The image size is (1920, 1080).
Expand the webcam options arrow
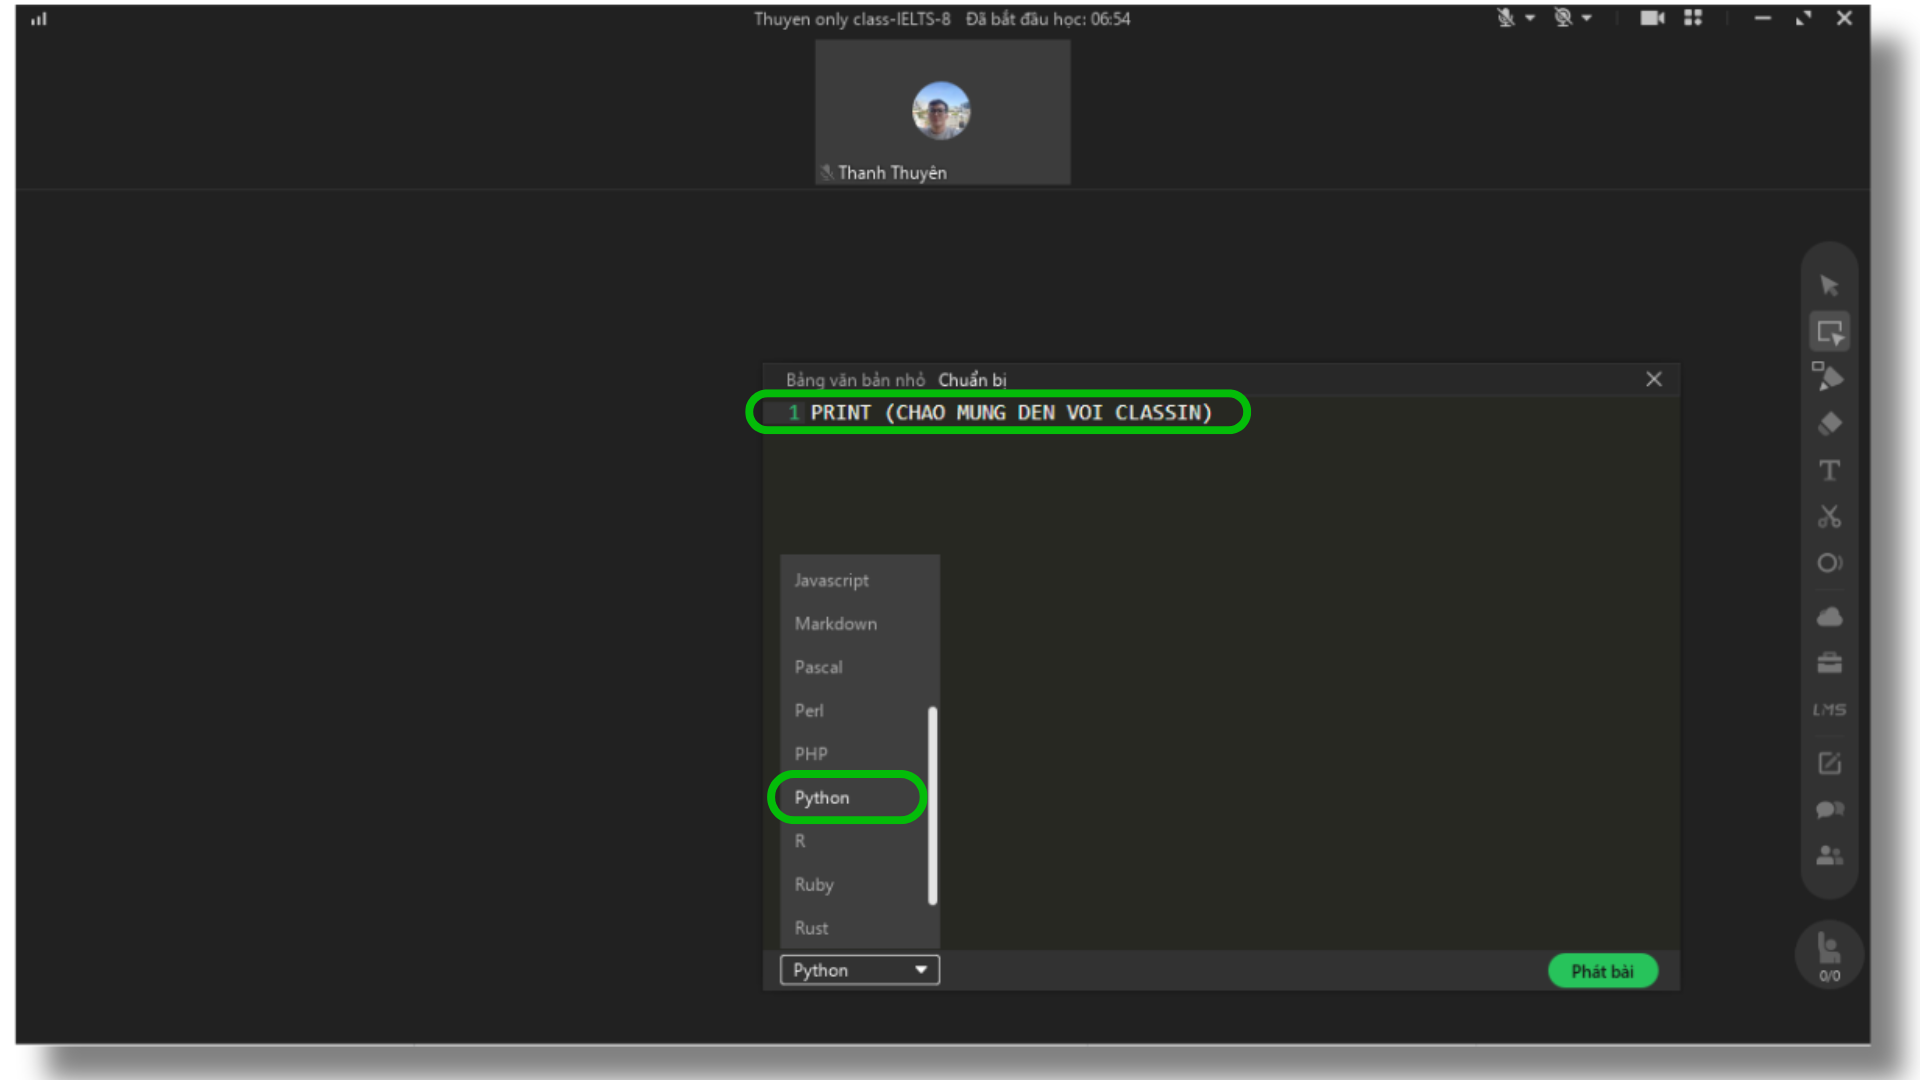(x=1587, y=18)
